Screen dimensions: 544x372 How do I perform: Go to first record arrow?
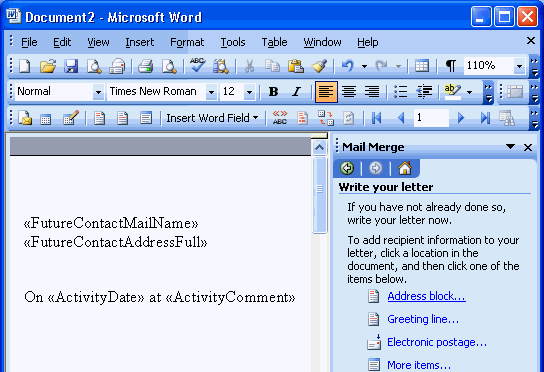pyautogui.click(x=376, y=118)
